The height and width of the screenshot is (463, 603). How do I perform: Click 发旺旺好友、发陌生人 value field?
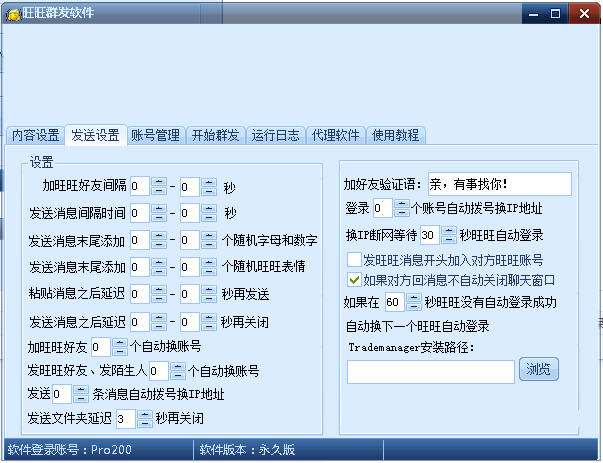pyautogui.click(x=159, y=371)
